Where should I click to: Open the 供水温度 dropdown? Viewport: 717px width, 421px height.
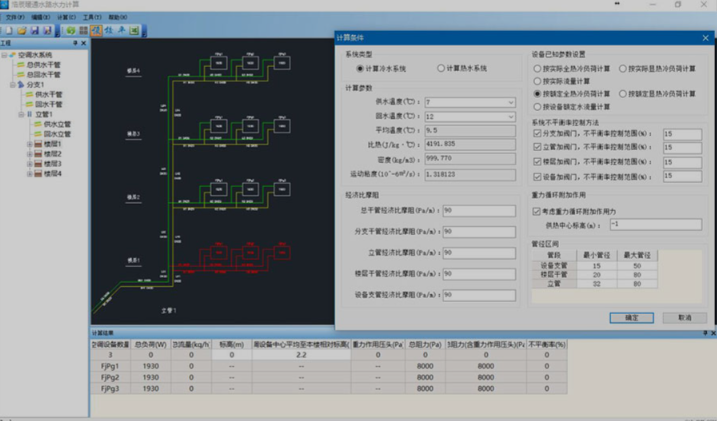coord(511,103)
